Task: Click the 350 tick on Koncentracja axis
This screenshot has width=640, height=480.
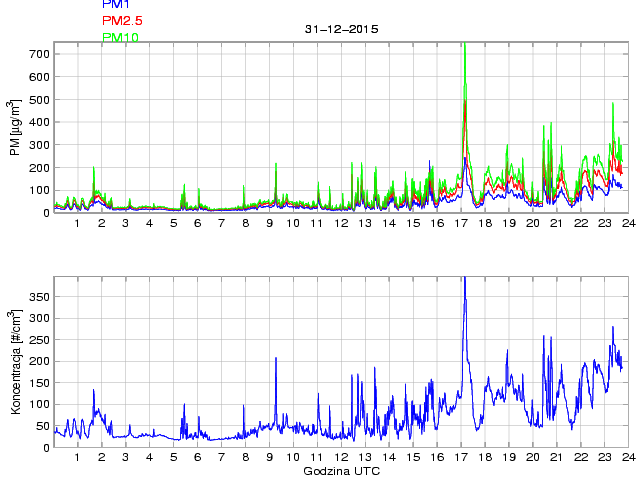Action: coord(39,297)
